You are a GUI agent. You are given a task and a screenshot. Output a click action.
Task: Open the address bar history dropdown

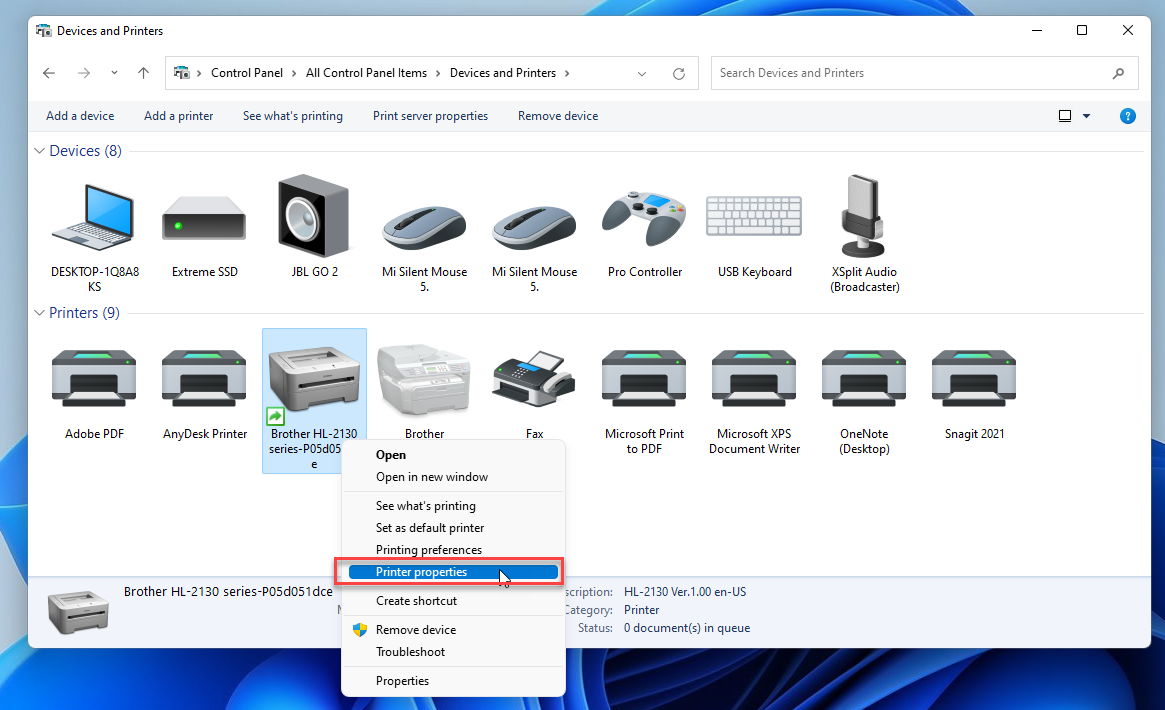(642, 74)
